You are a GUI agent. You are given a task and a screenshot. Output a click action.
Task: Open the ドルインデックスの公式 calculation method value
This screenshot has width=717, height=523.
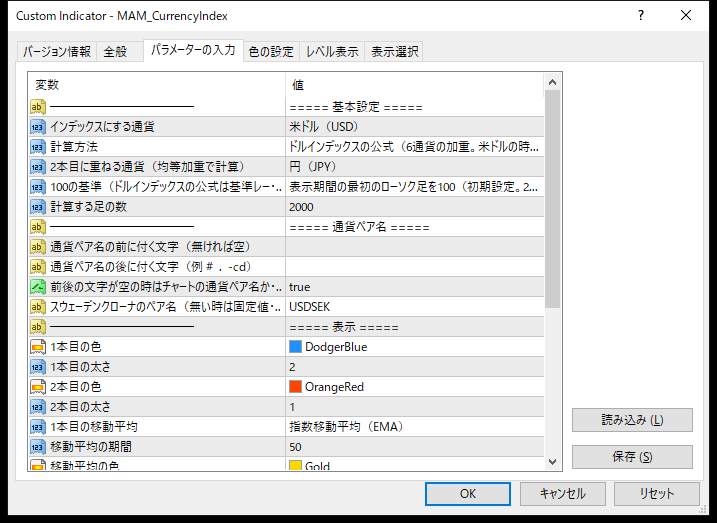[415, 147]
